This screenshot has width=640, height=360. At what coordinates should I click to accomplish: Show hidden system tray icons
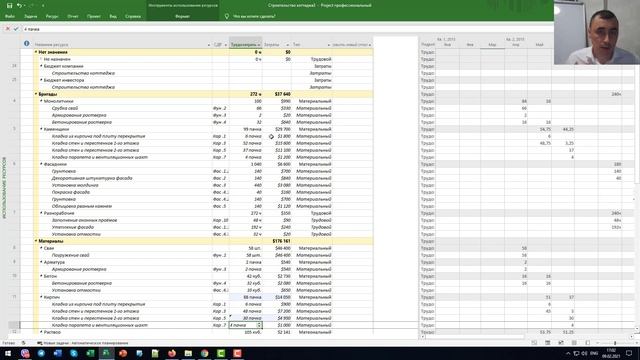pos(568,353)
